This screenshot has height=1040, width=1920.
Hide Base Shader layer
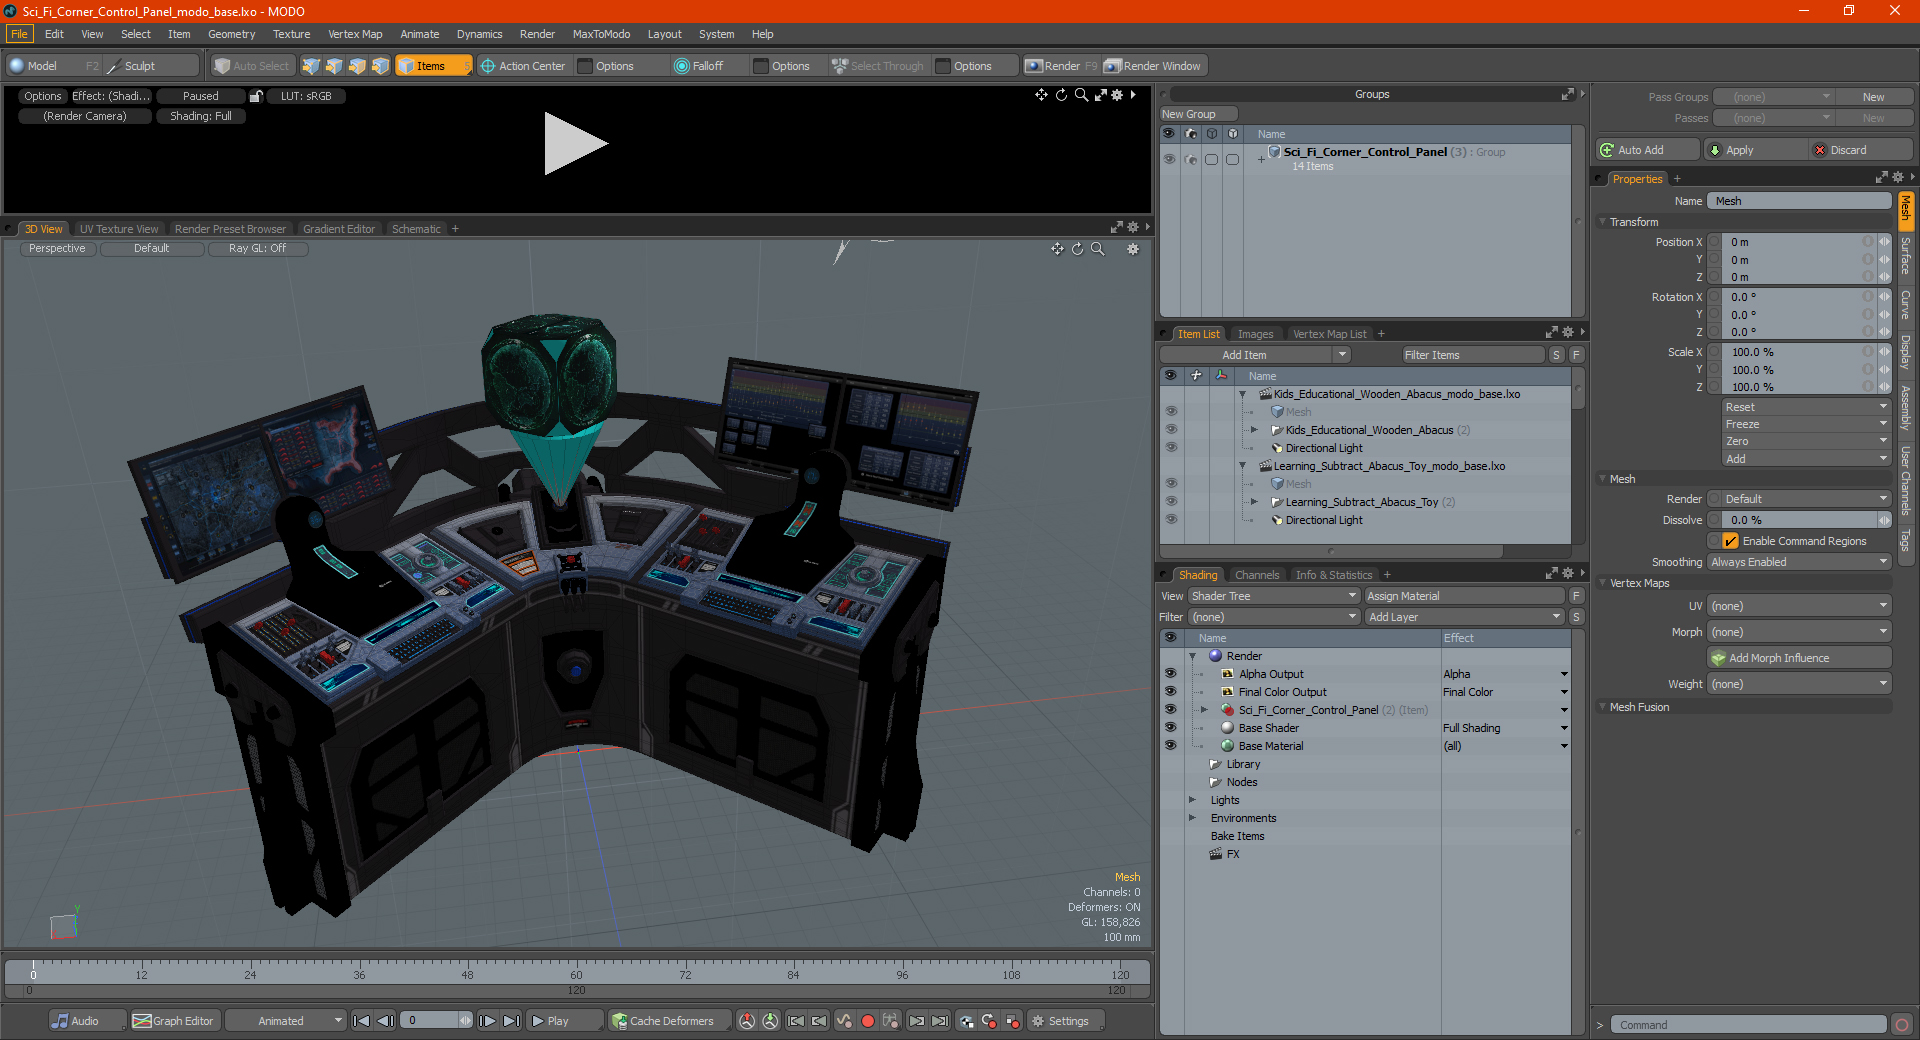coord(1170,728)
